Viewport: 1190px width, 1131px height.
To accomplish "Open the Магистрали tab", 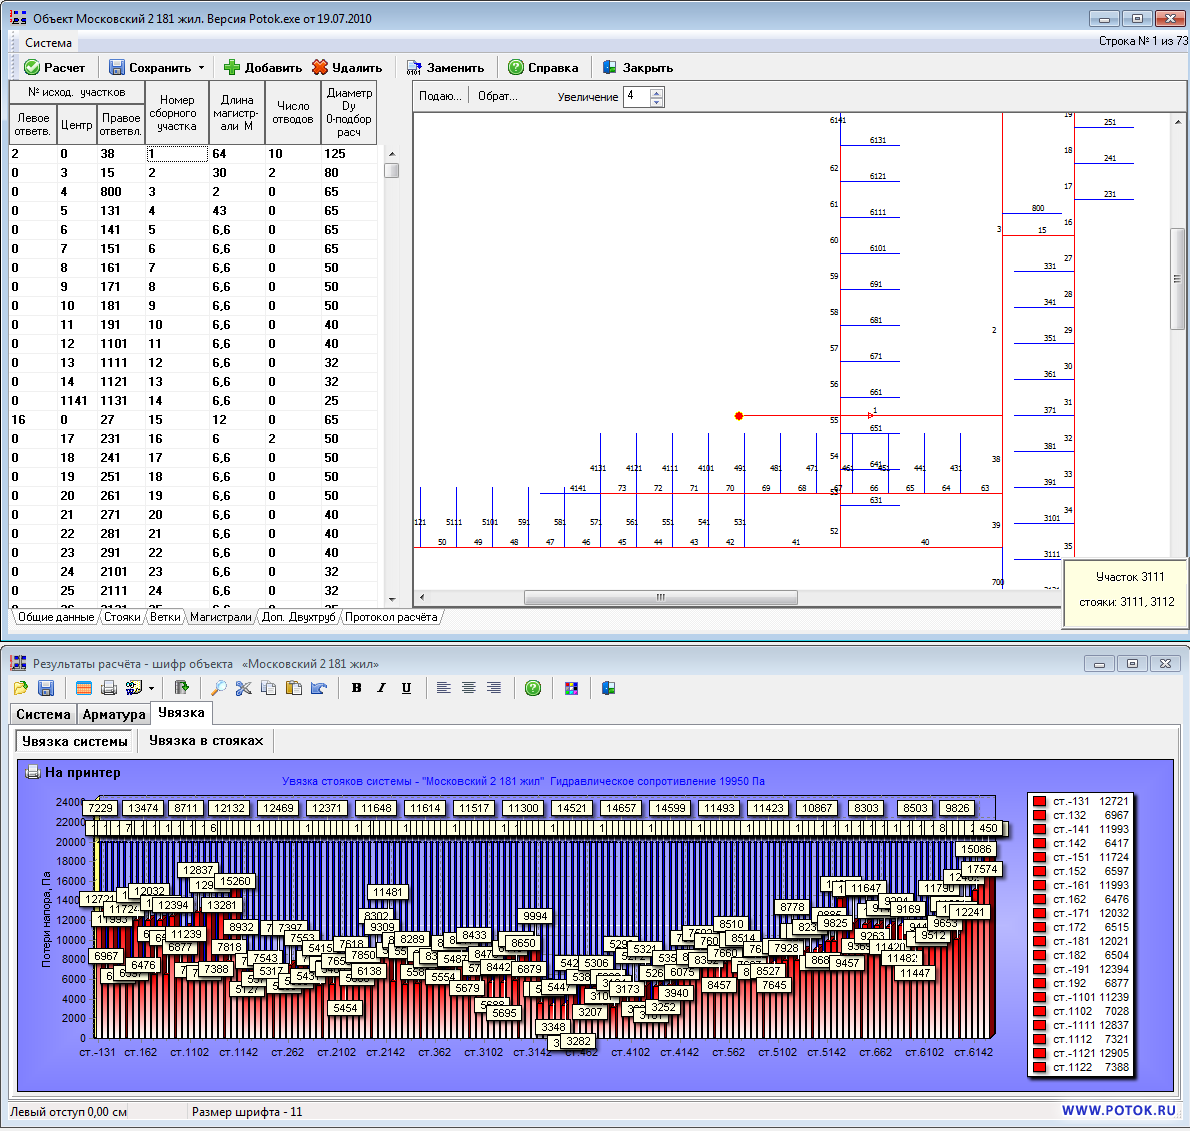I will (220, 617).
